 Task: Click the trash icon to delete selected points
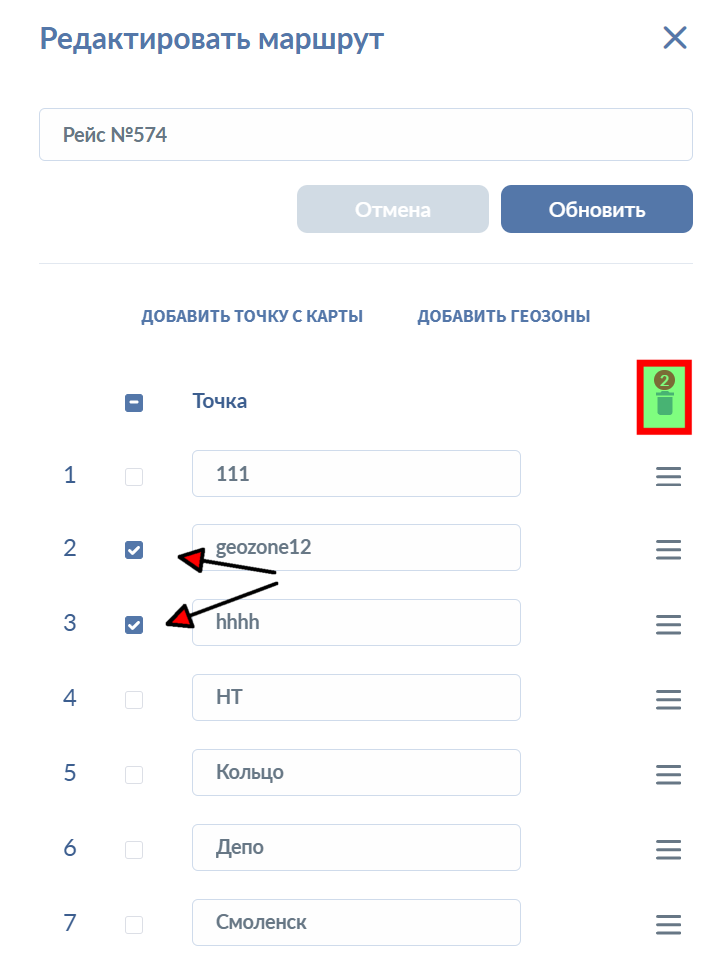coord(665,403)
